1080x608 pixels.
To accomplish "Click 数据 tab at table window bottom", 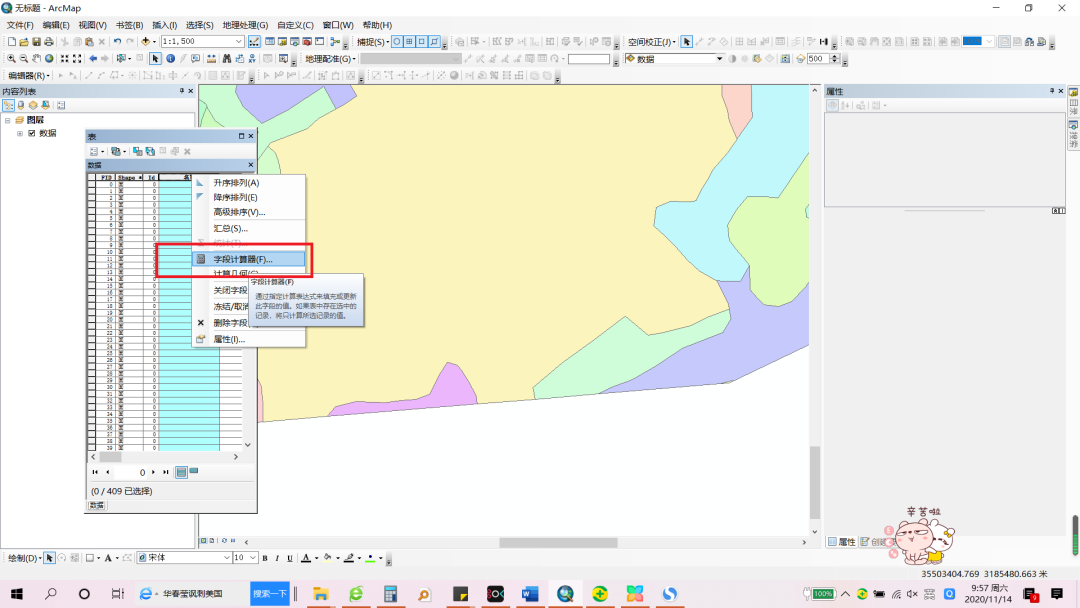I will pyautogui.click(x=96, y=505).
